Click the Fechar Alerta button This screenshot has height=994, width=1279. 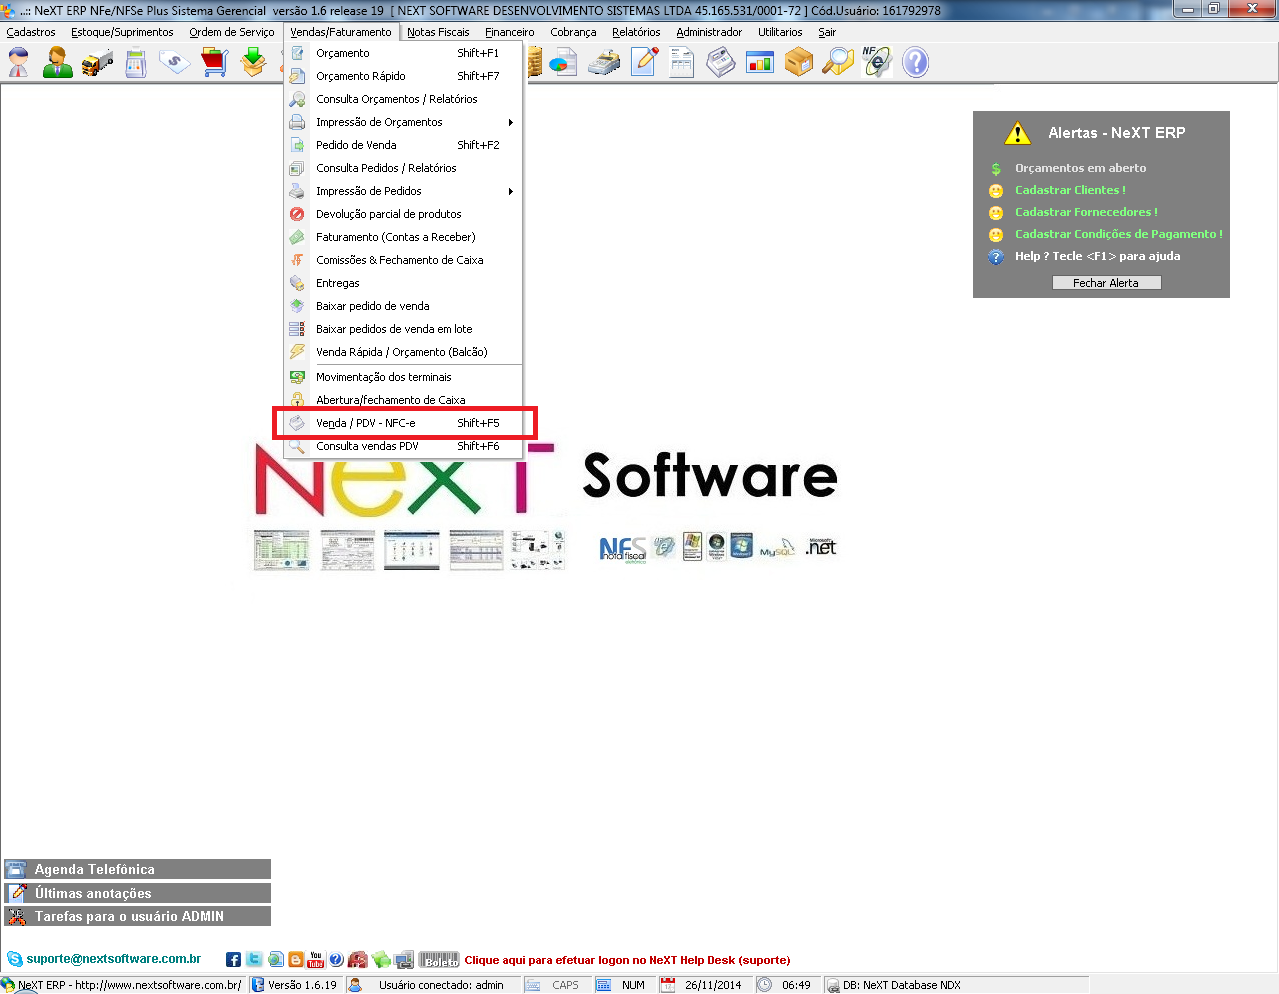tap(1106, 283)
